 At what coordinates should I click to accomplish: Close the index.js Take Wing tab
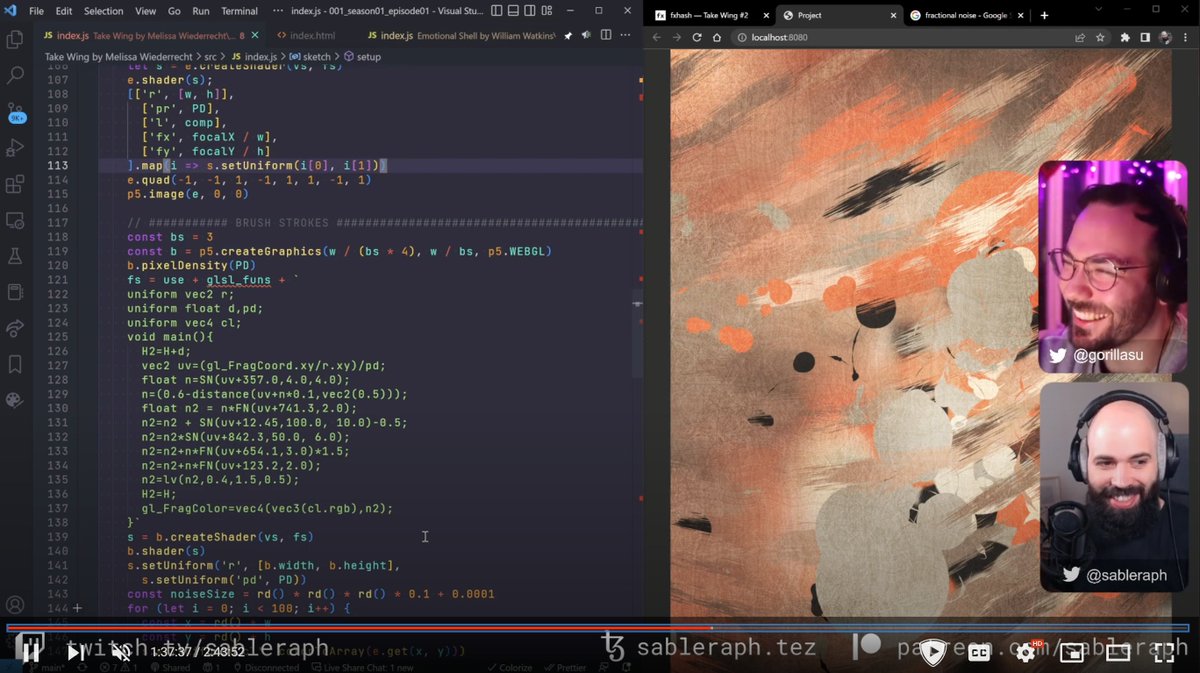click(x=254, y=35)
